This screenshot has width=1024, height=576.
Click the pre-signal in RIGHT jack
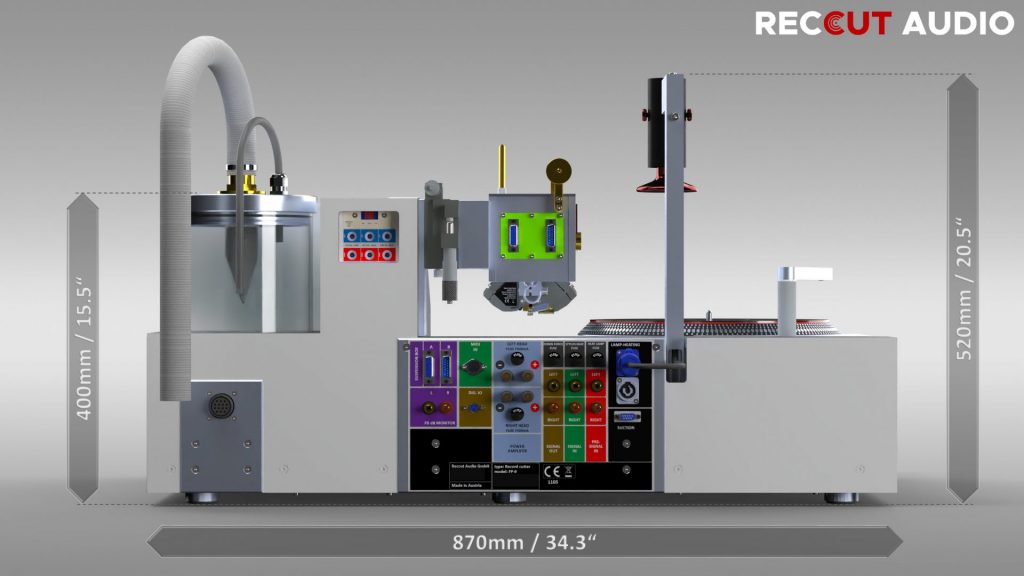click(596, 407)
